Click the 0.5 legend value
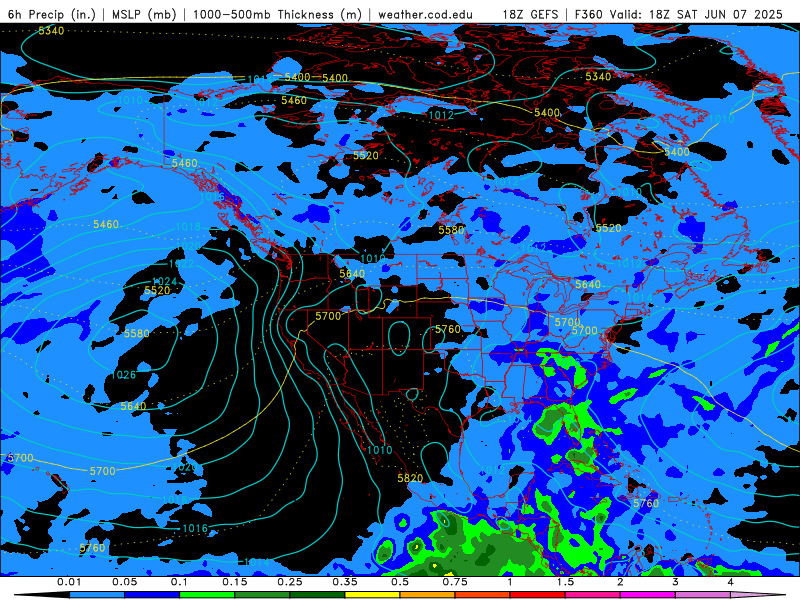The image size is (800, 600). tap(400, 582)
